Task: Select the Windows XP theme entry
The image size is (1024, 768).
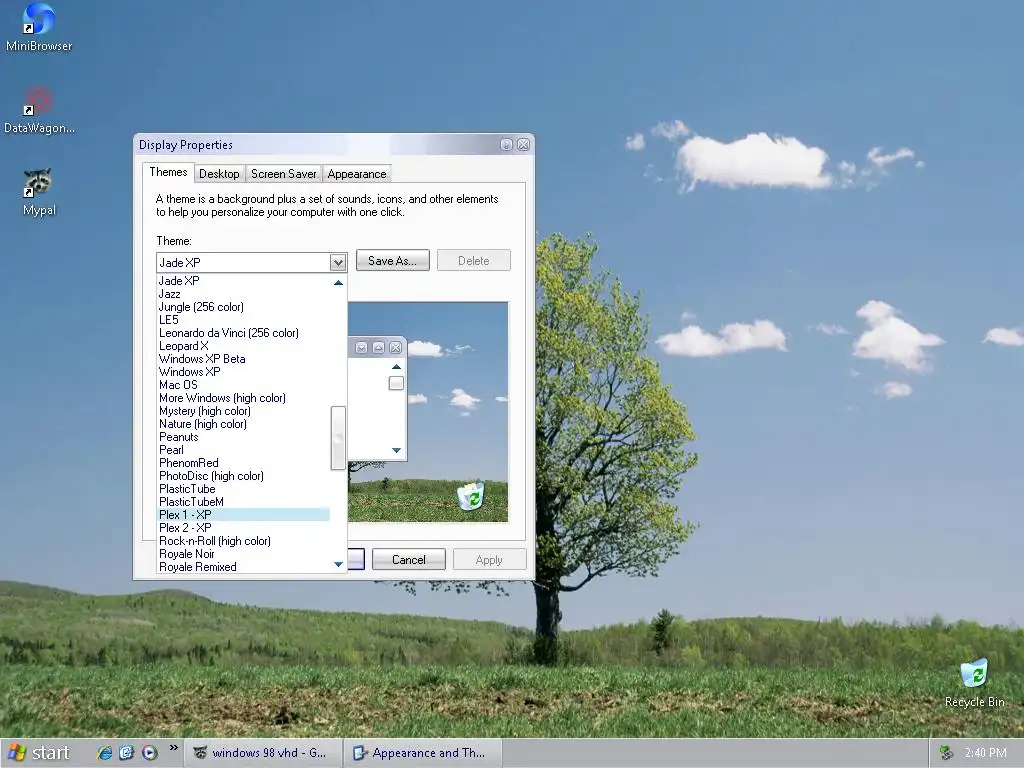Action: point(244,372)
